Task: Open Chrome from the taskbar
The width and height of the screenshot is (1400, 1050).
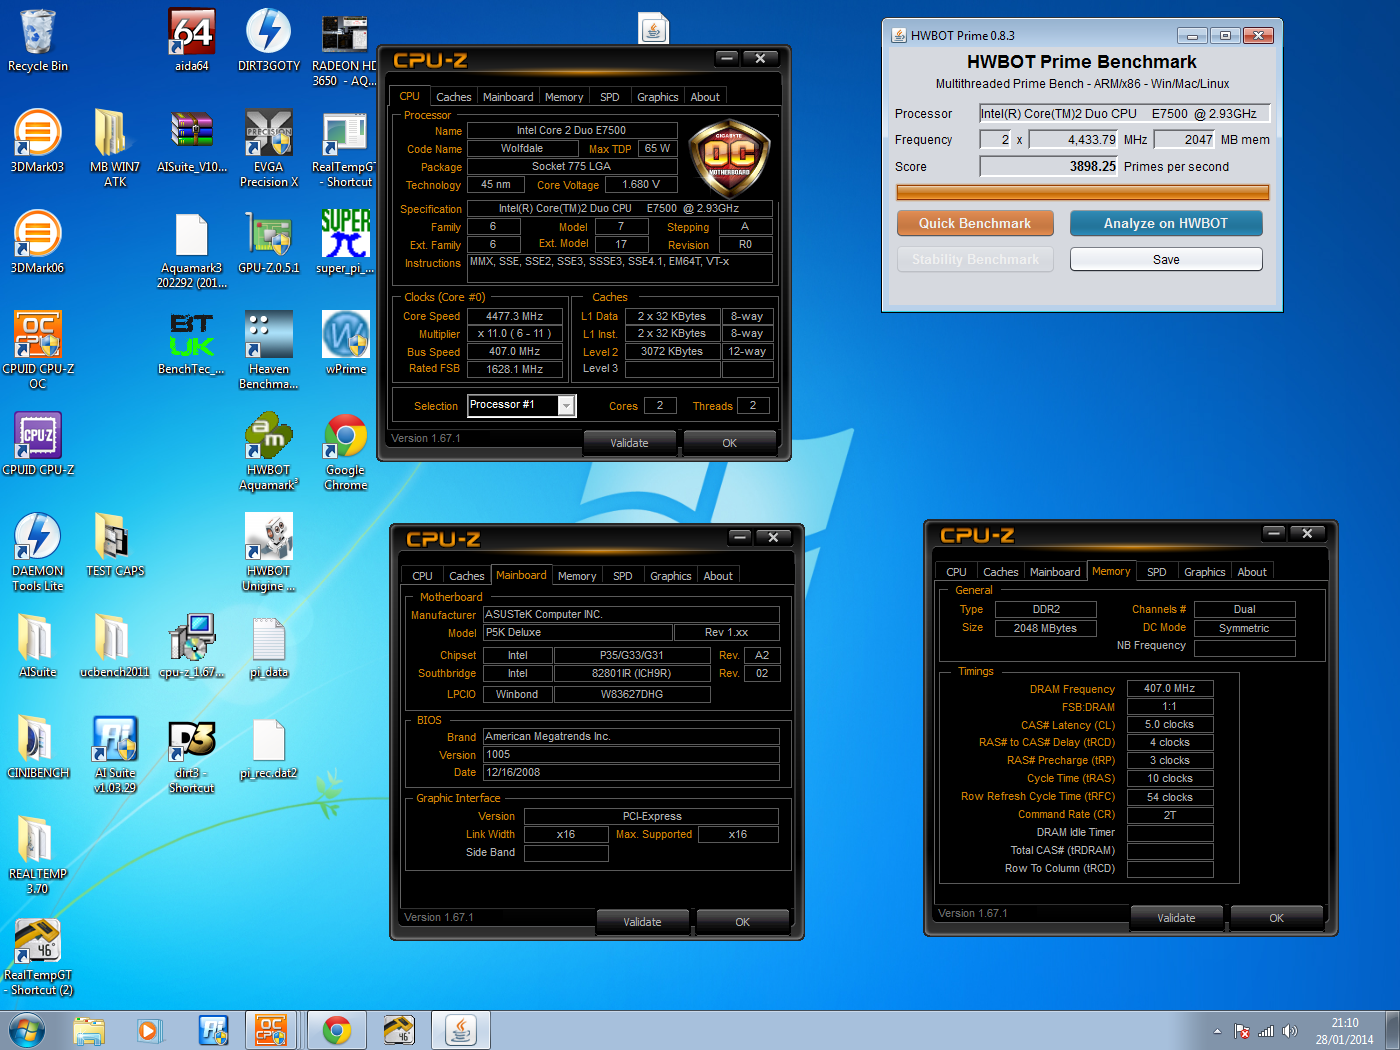Action: tap(337, 1030)
